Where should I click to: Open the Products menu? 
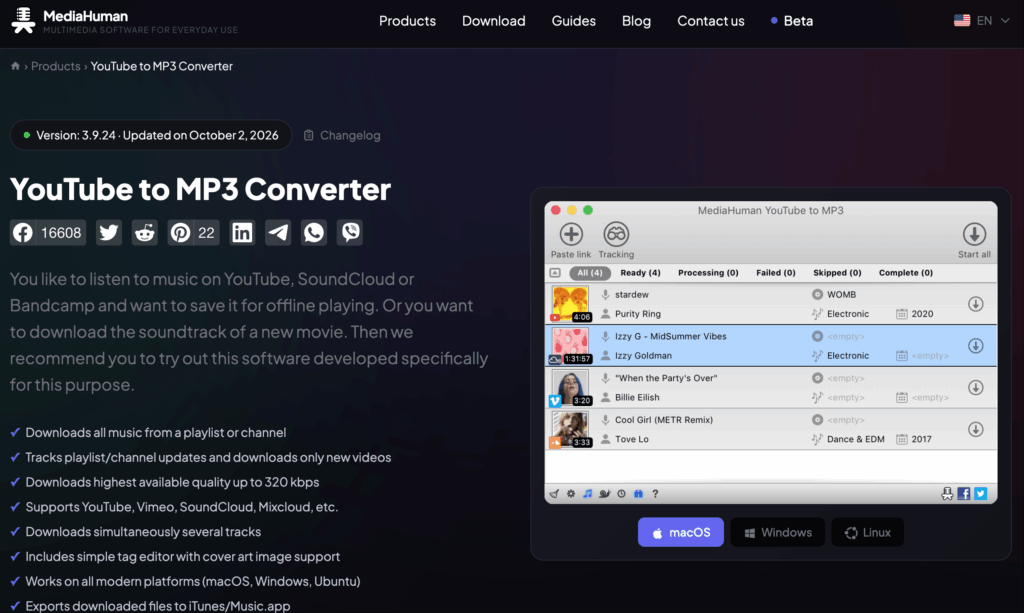coord(408,21)
